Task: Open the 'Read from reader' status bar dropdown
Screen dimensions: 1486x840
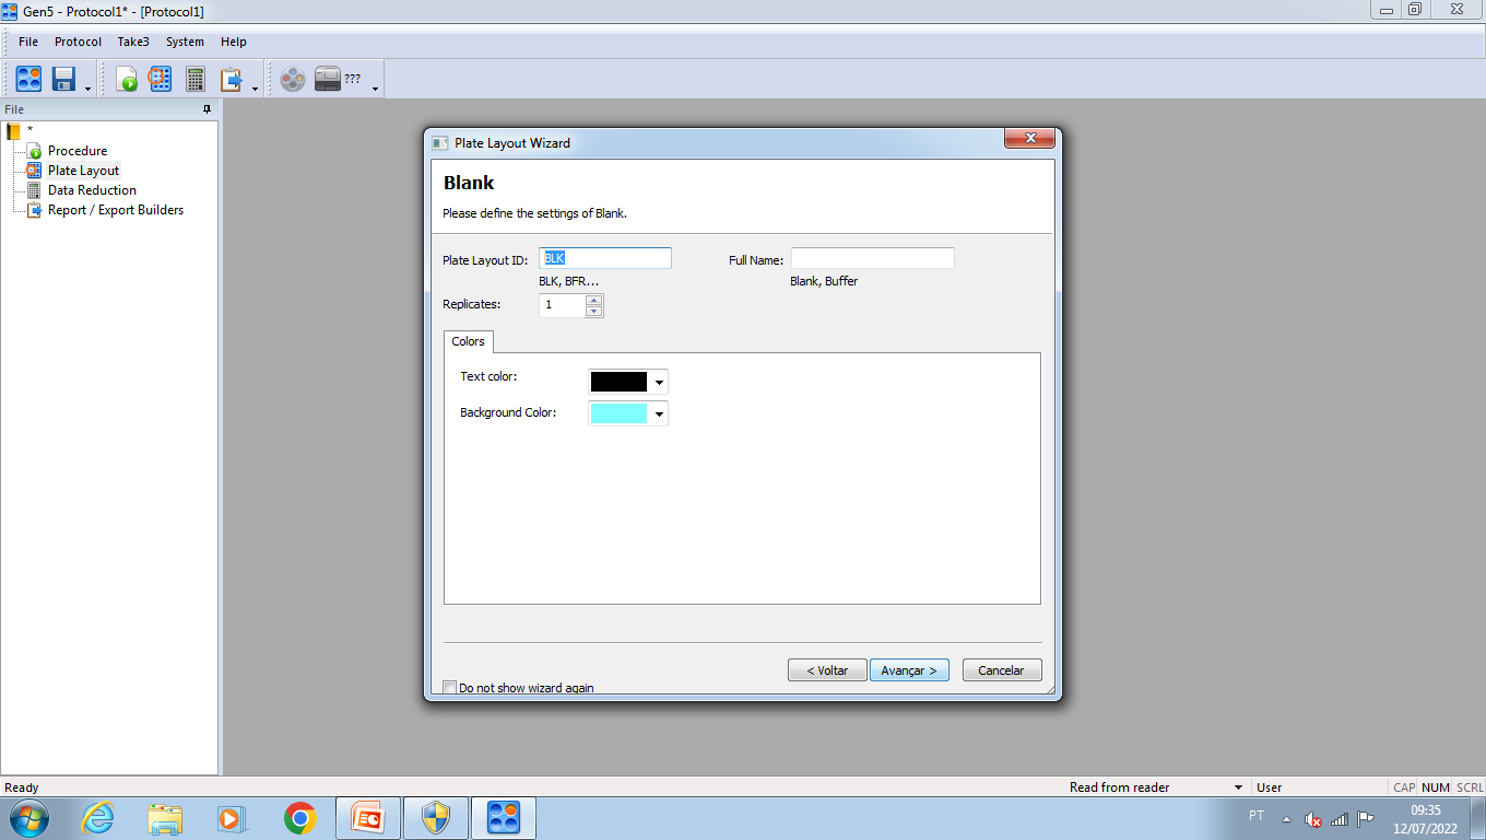Action: coord(1238,788)
